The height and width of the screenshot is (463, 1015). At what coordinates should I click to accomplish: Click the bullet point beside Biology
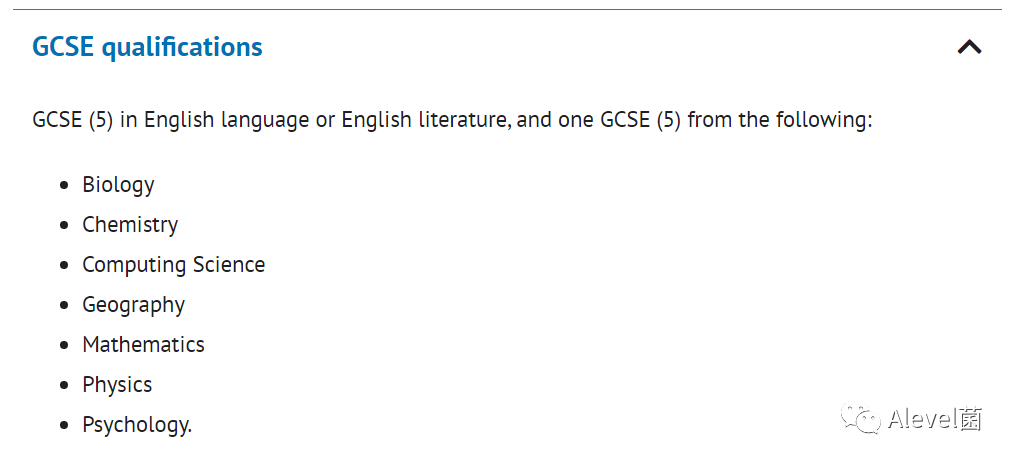(x=63, y=186)
